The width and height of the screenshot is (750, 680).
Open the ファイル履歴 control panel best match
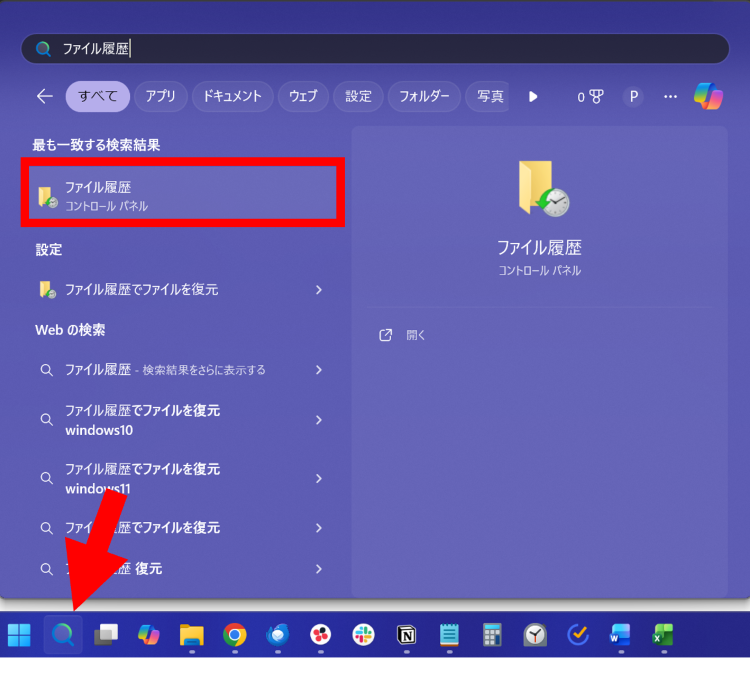click(183, 193)
